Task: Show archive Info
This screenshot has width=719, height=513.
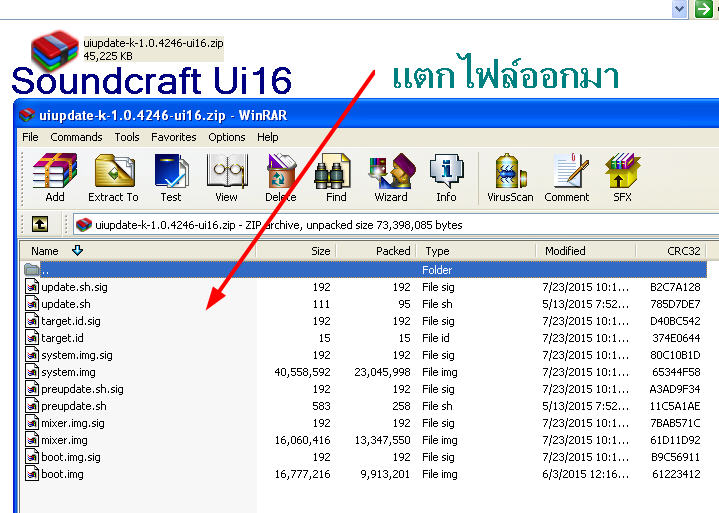Action: pos(446,178)
